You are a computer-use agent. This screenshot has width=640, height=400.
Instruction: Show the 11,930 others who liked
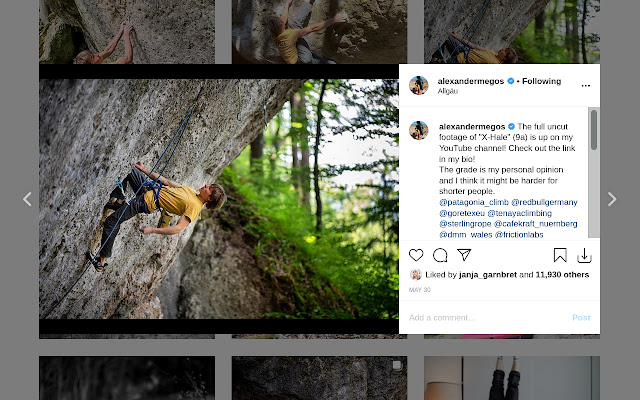[562, 274]
